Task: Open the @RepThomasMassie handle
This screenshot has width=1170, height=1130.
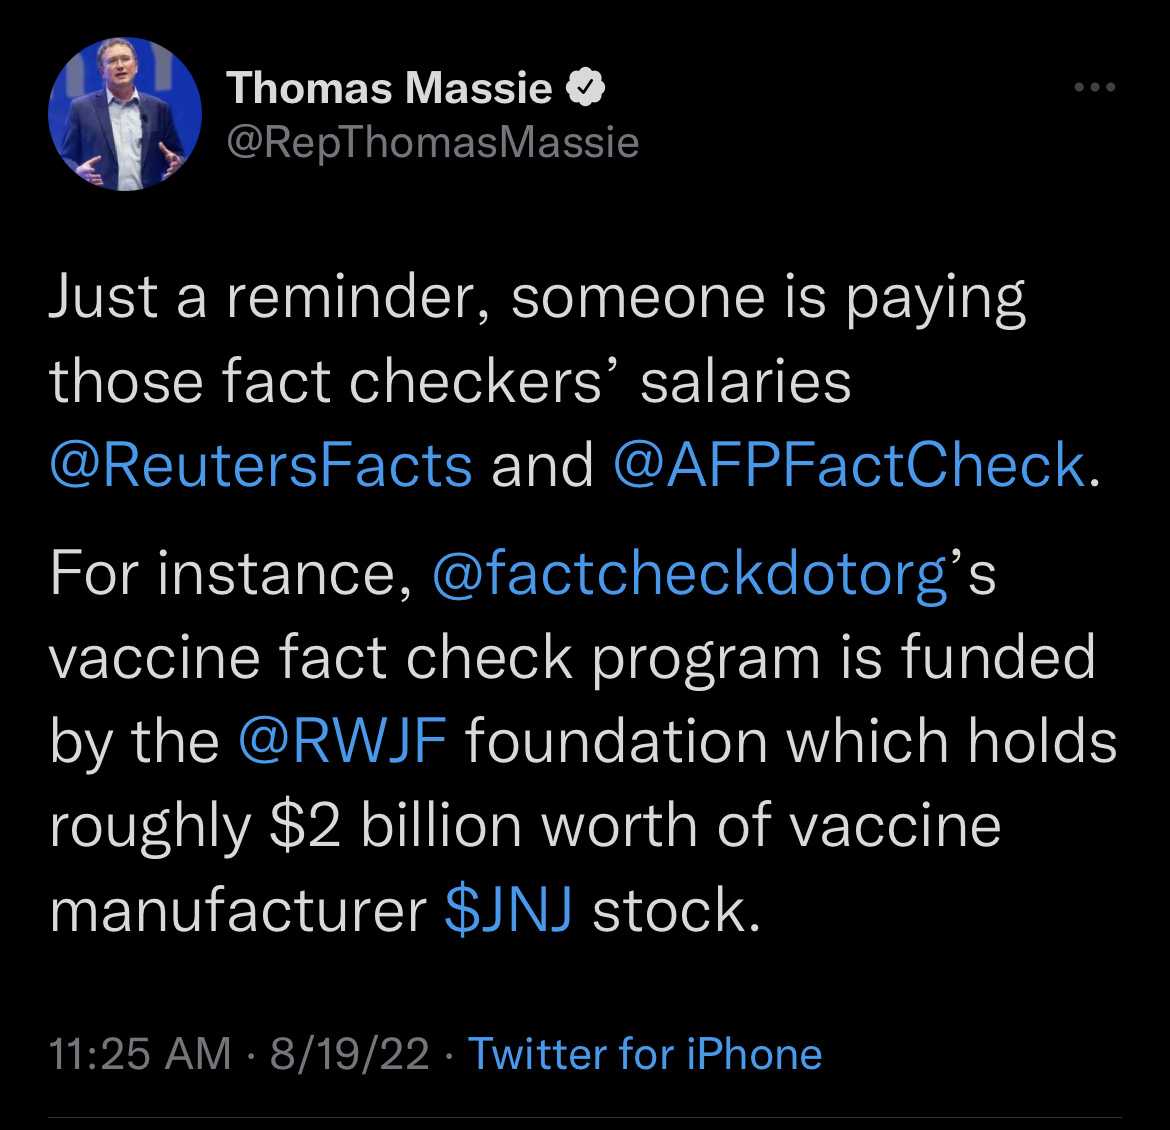Action: 433,143
